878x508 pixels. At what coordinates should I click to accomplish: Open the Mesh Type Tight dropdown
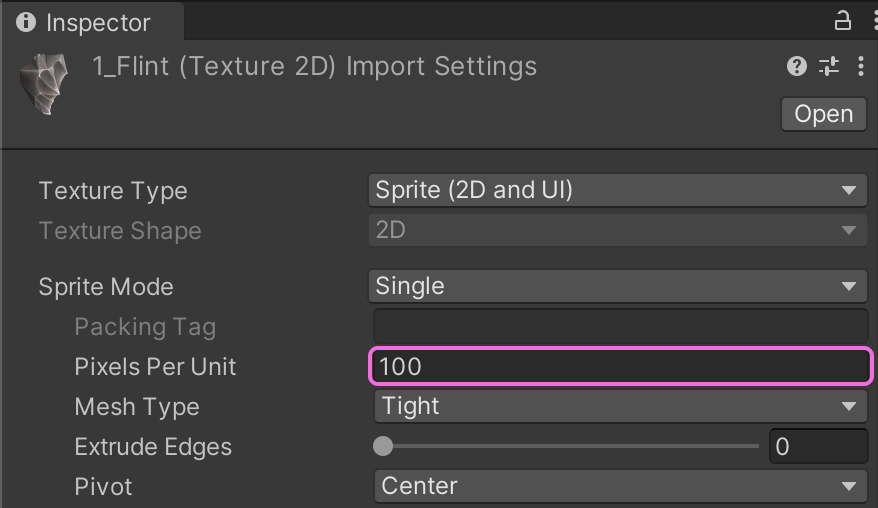pyautogui.click(x=620, y=406)
